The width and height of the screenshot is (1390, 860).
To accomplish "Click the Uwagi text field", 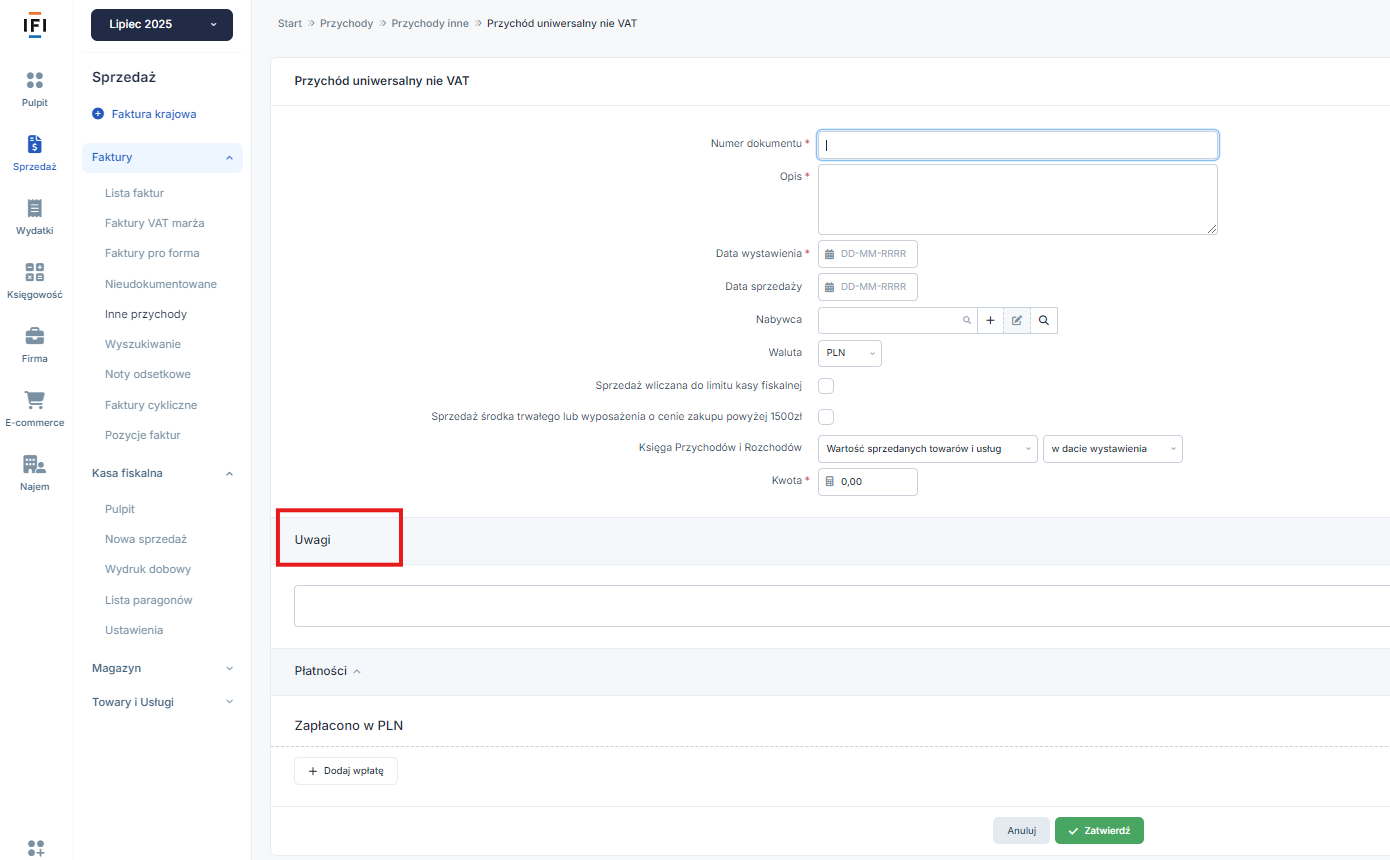I will pos(842,606).
